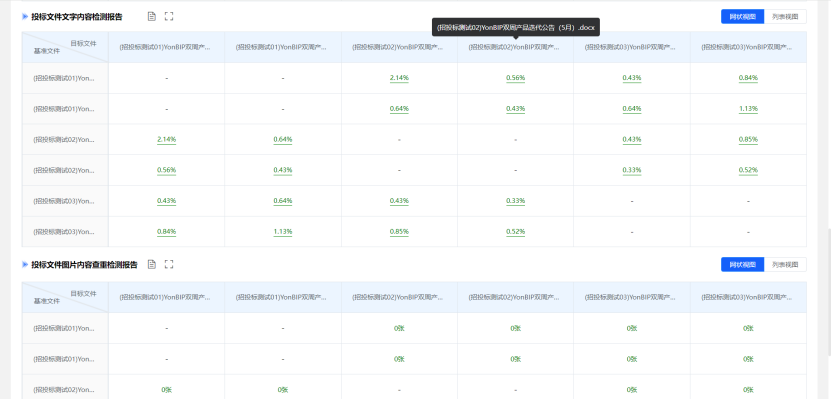Open document icon beside 投标文件图片内容查重检测报告
The image size is (831, 399).
click(x=152, y=264)
